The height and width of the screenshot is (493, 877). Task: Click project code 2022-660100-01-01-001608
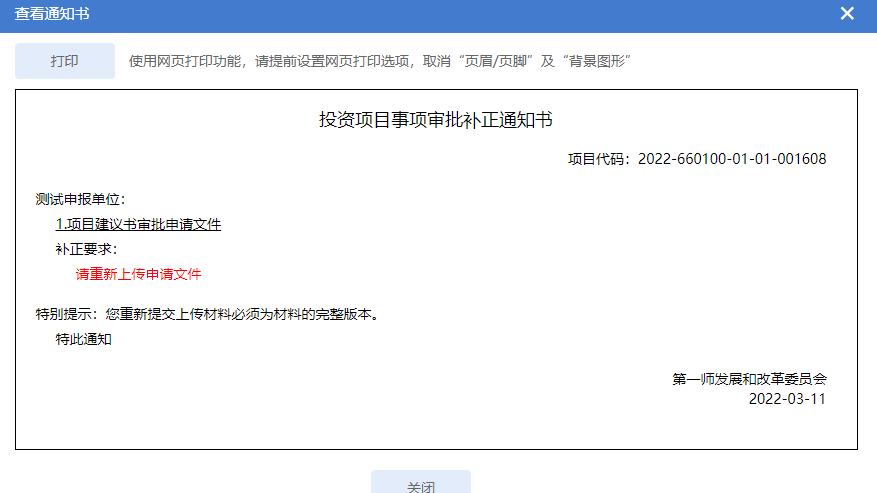tap(731, 159)
